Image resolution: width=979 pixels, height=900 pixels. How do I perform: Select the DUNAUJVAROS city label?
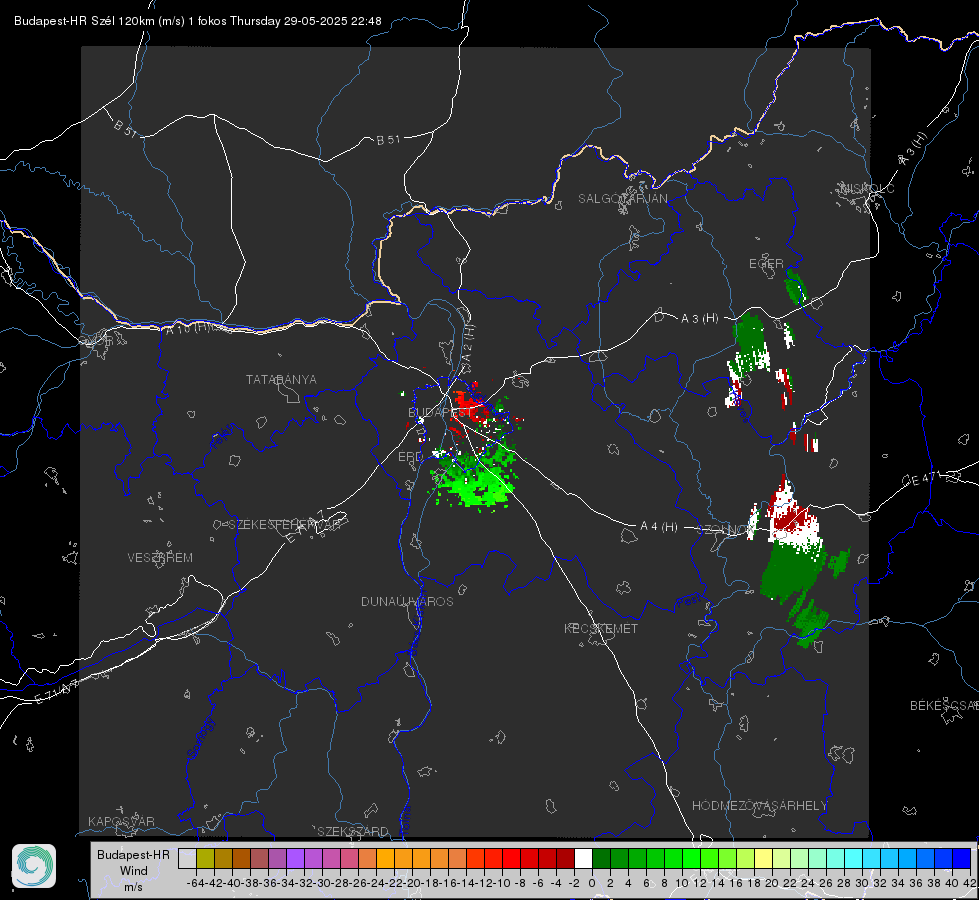pyautogui.click(x=407, y=601)
